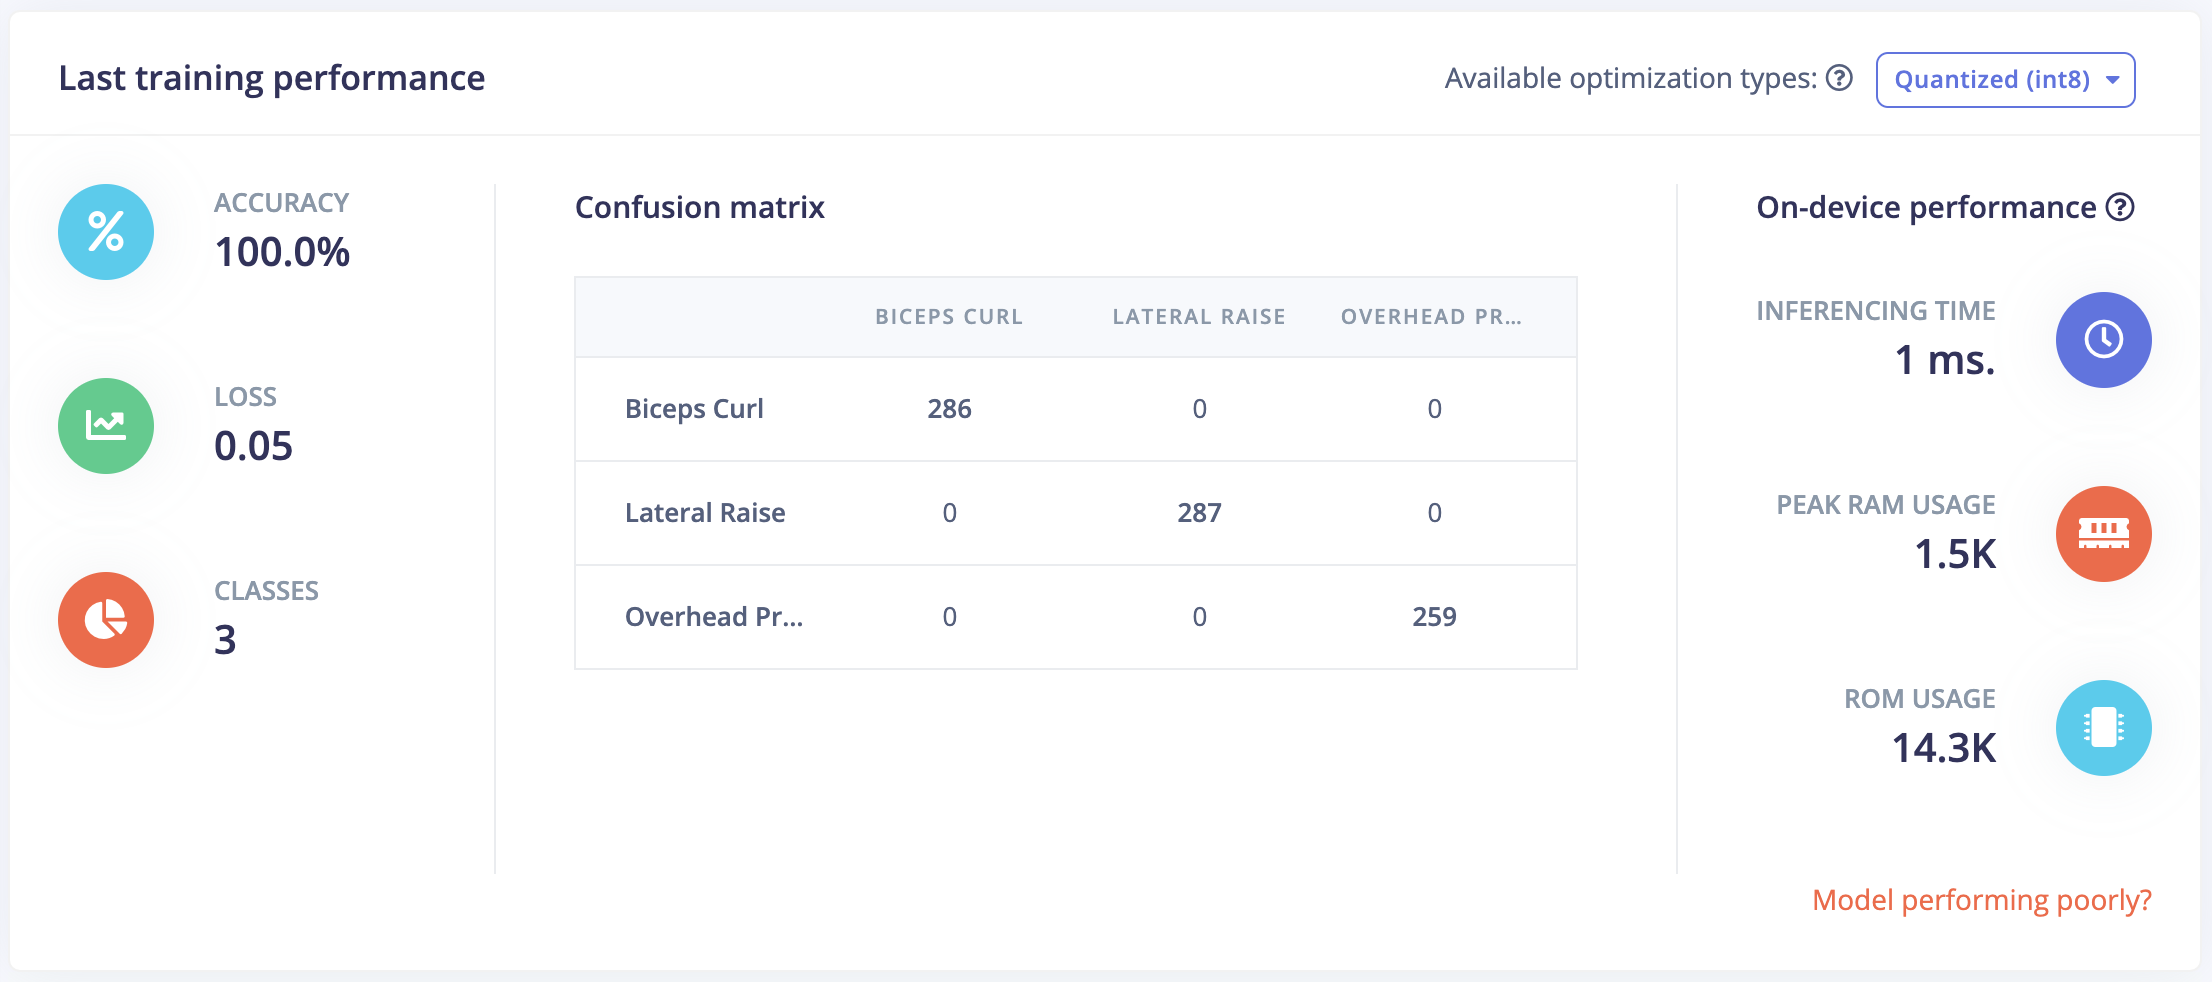Click the 286 cell in Biceps Curl row
This screenshot has width=2212, height=982.
(949, 409)
